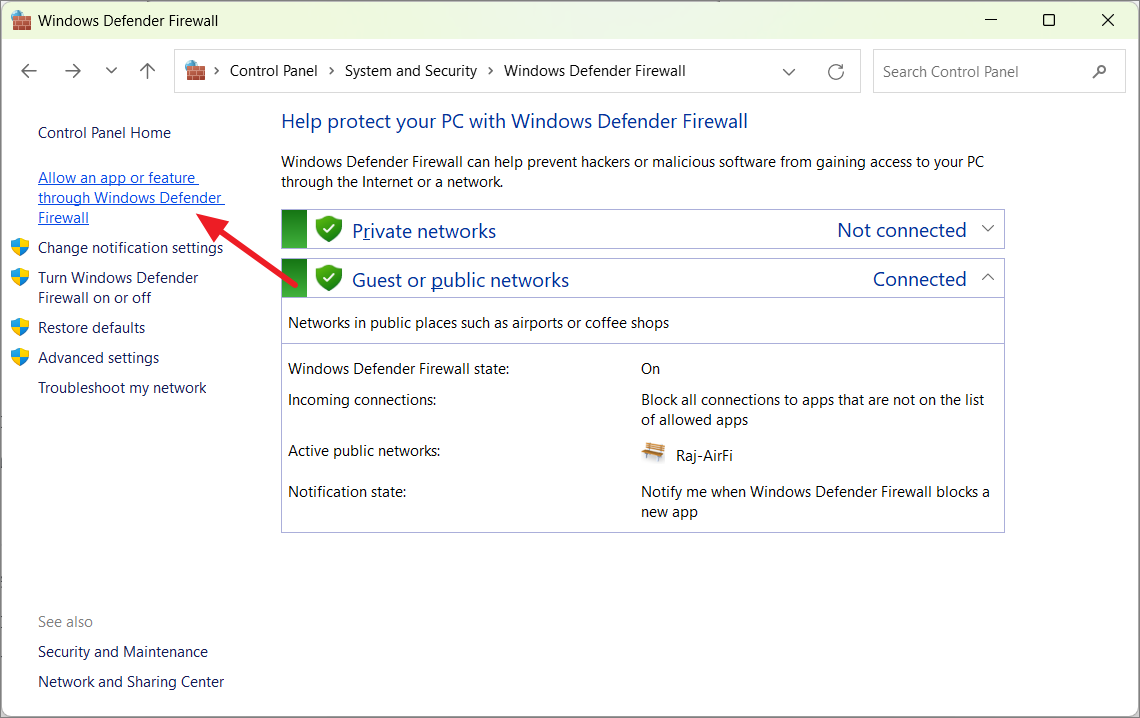Viewport: 1140px width, 718px height.
Task: Open the recent locations dropdown in address bar
Action: coord(789,71)
